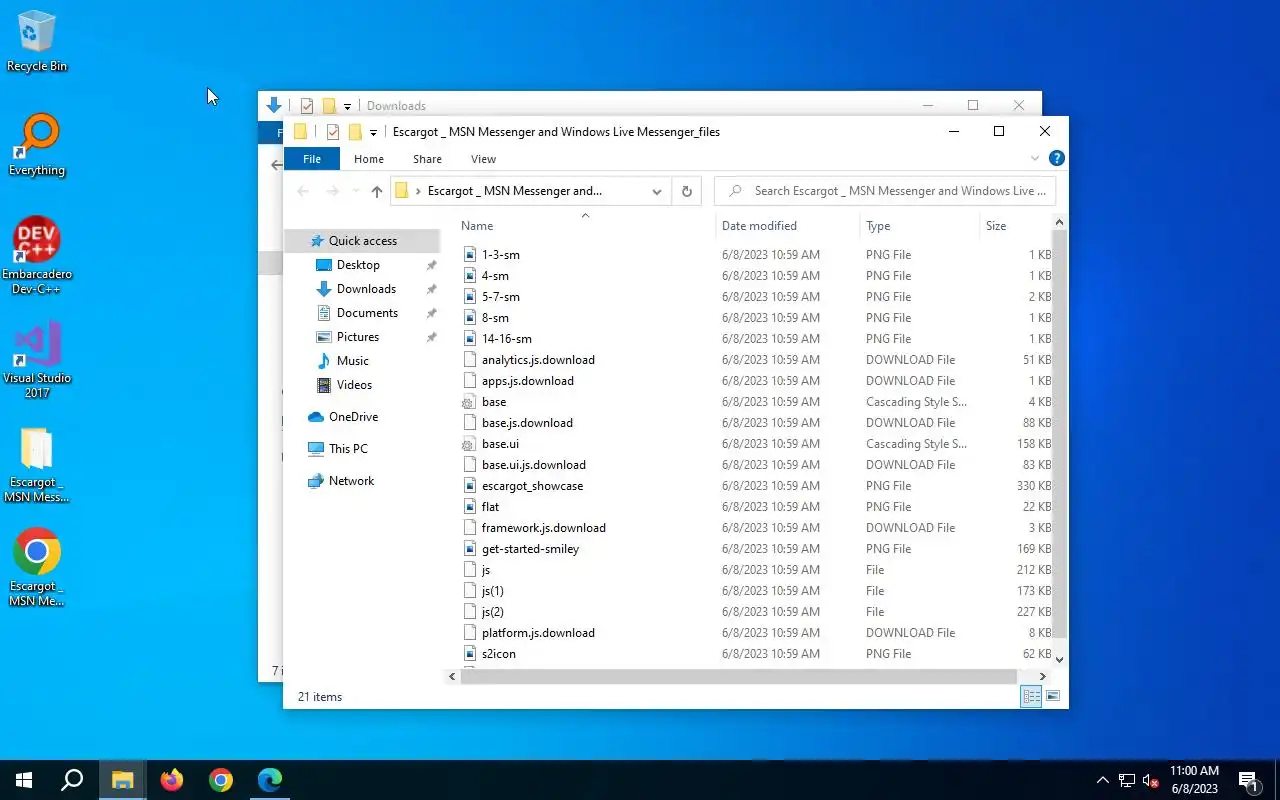
Task: Open the address bar history dropdown
Action: tap(657, 191)
